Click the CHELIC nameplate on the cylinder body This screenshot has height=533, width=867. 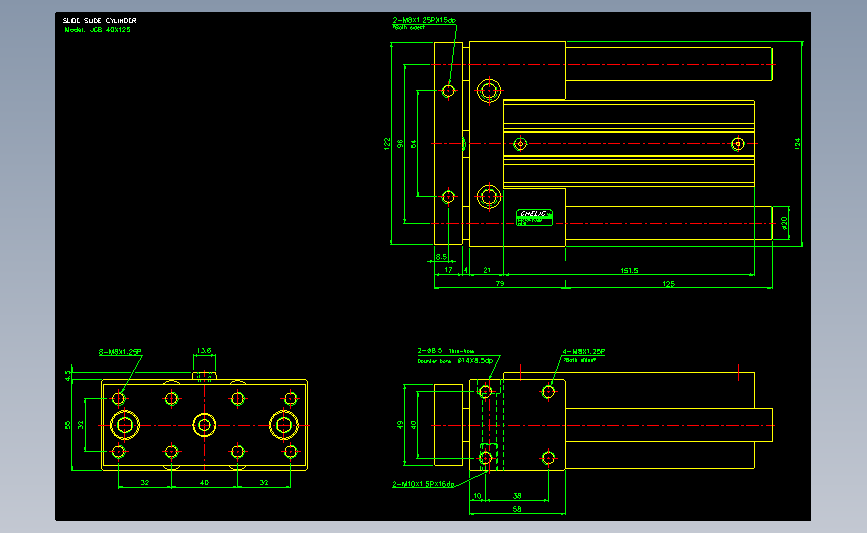click(534, 217)
